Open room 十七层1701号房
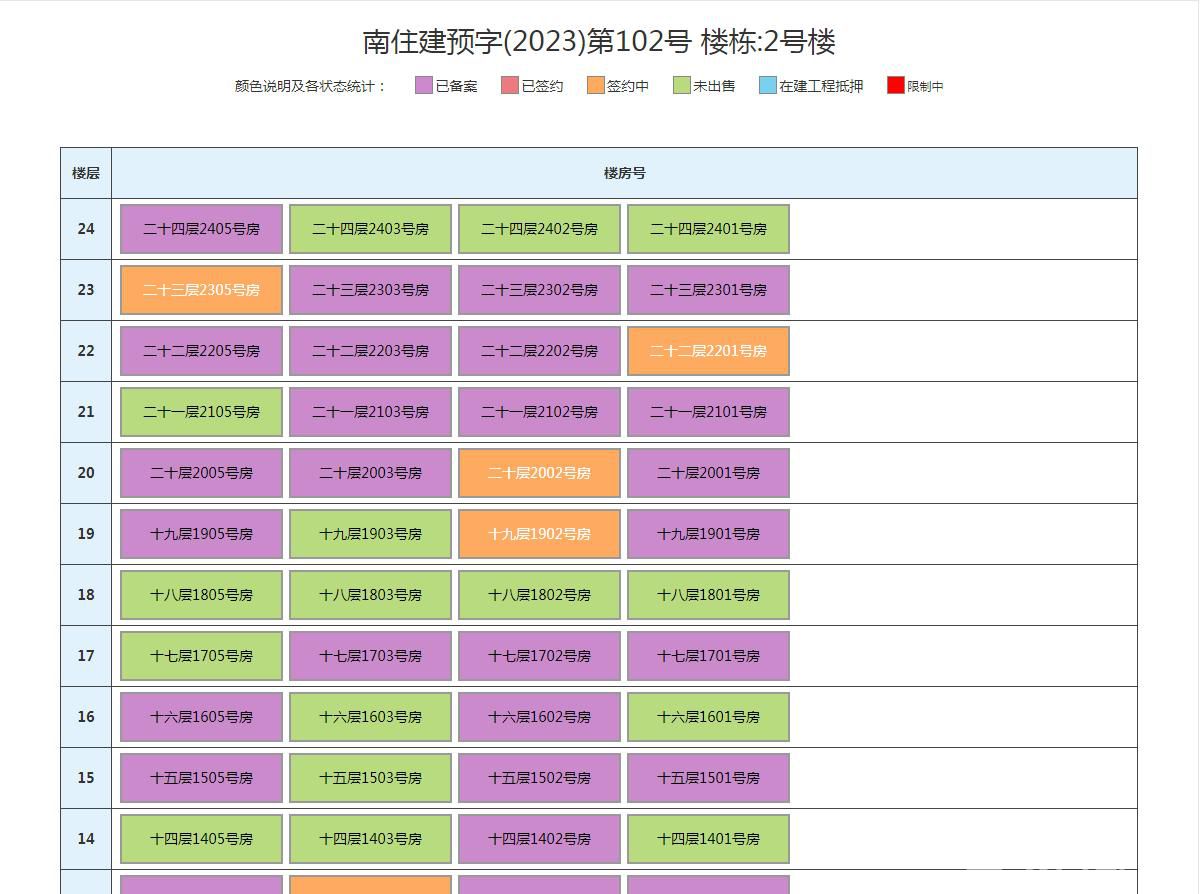Screen dimensions: 1200x894 click(x=708, y=656)
